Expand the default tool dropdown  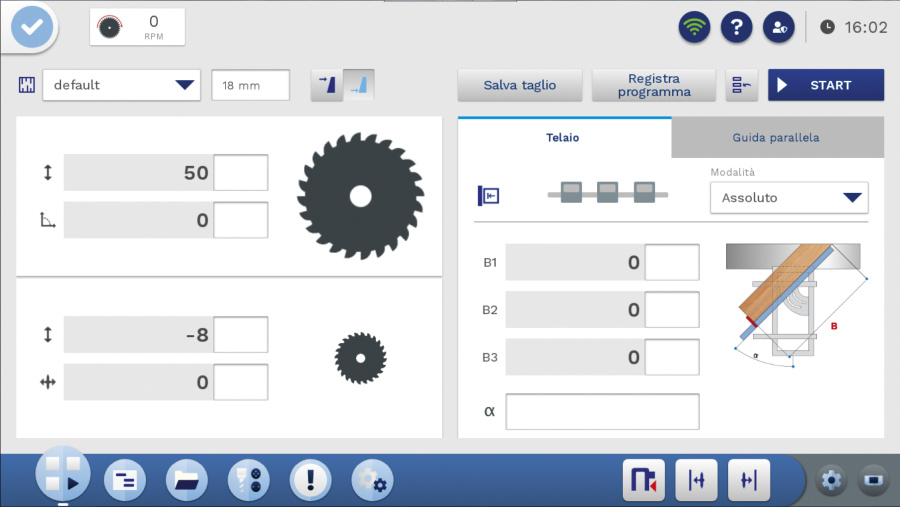coord(122,85)
